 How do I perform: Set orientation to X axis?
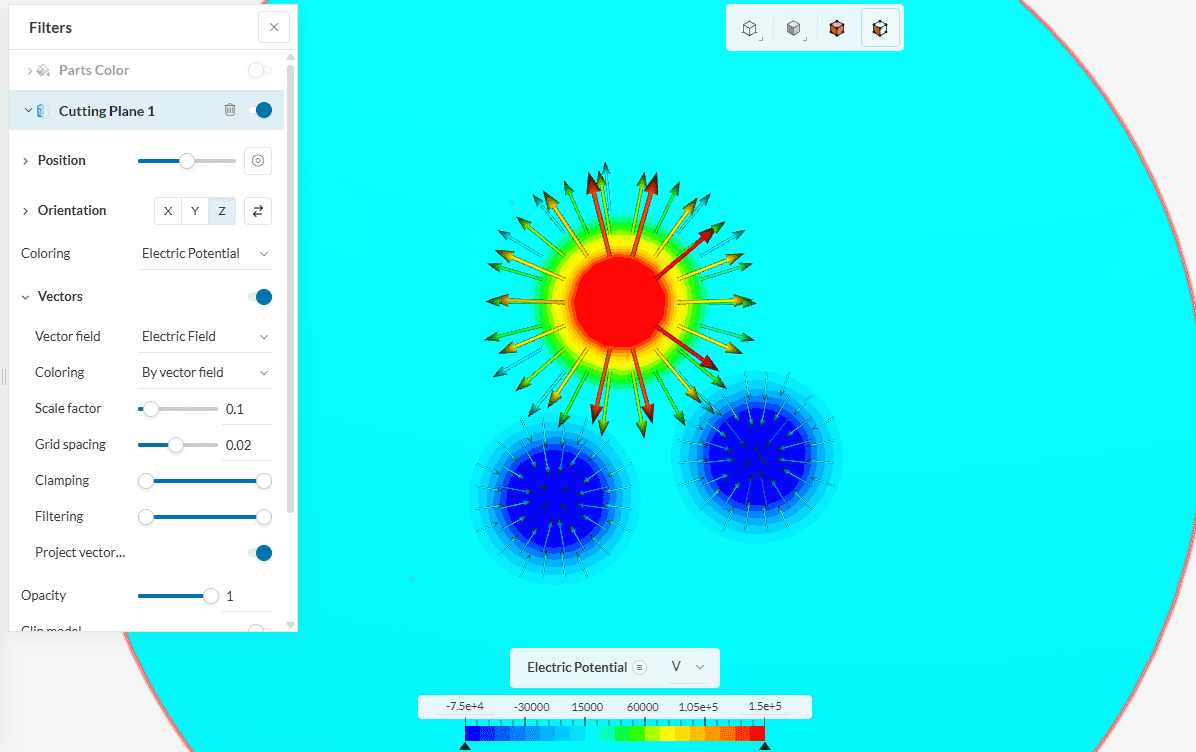point(168,211)
